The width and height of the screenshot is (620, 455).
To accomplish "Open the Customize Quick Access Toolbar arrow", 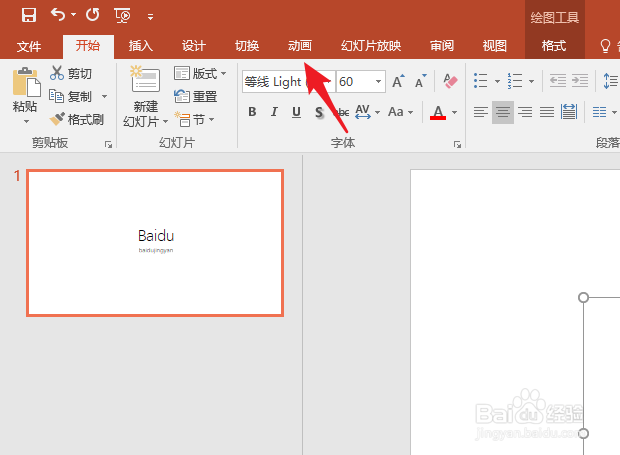I will (x=150, y=17).
